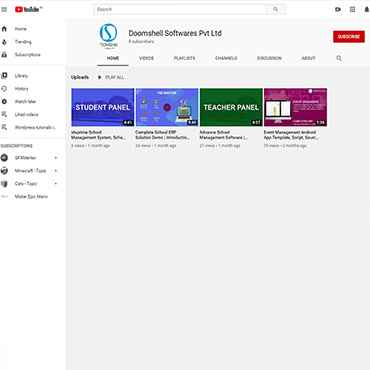Open the hamburger guide menu
Image resolution: width=370 pixels, height=370 pixels.
(x=4, y=9)
